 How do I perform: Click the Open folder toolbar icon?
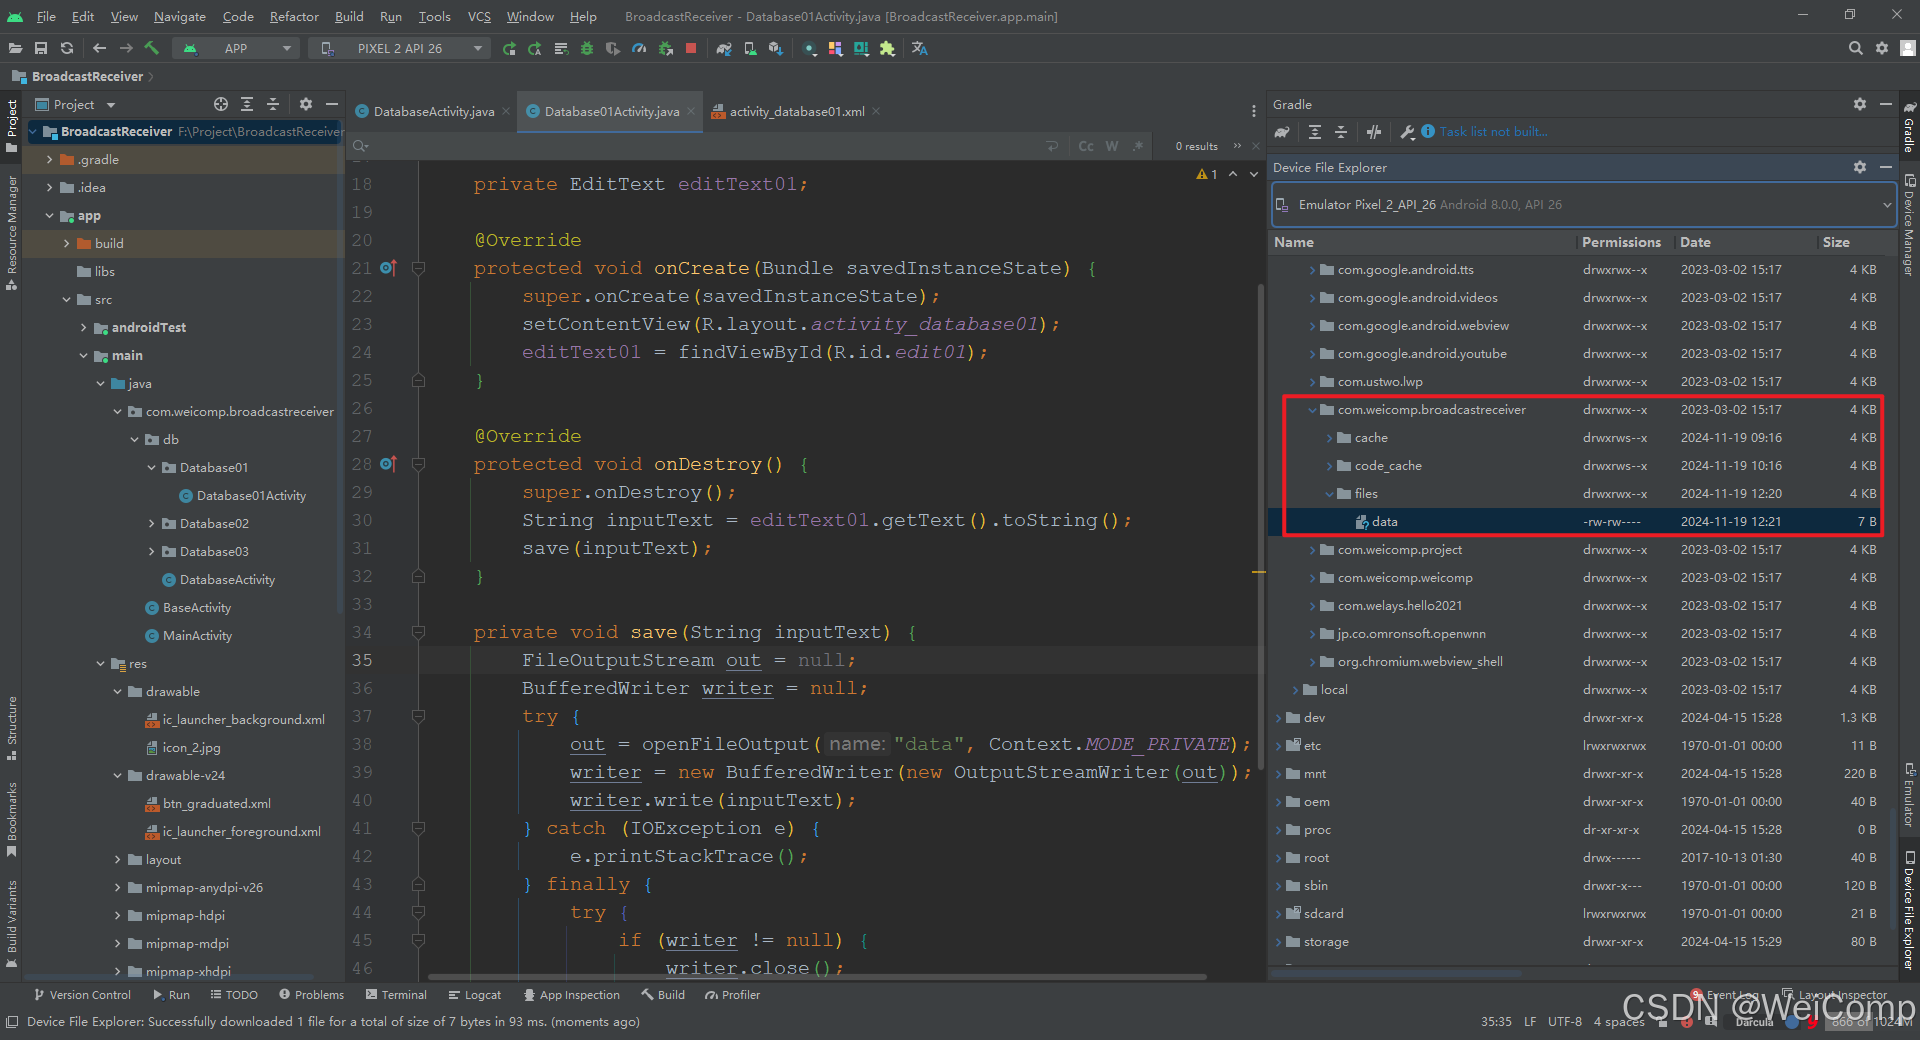[15, 48]
